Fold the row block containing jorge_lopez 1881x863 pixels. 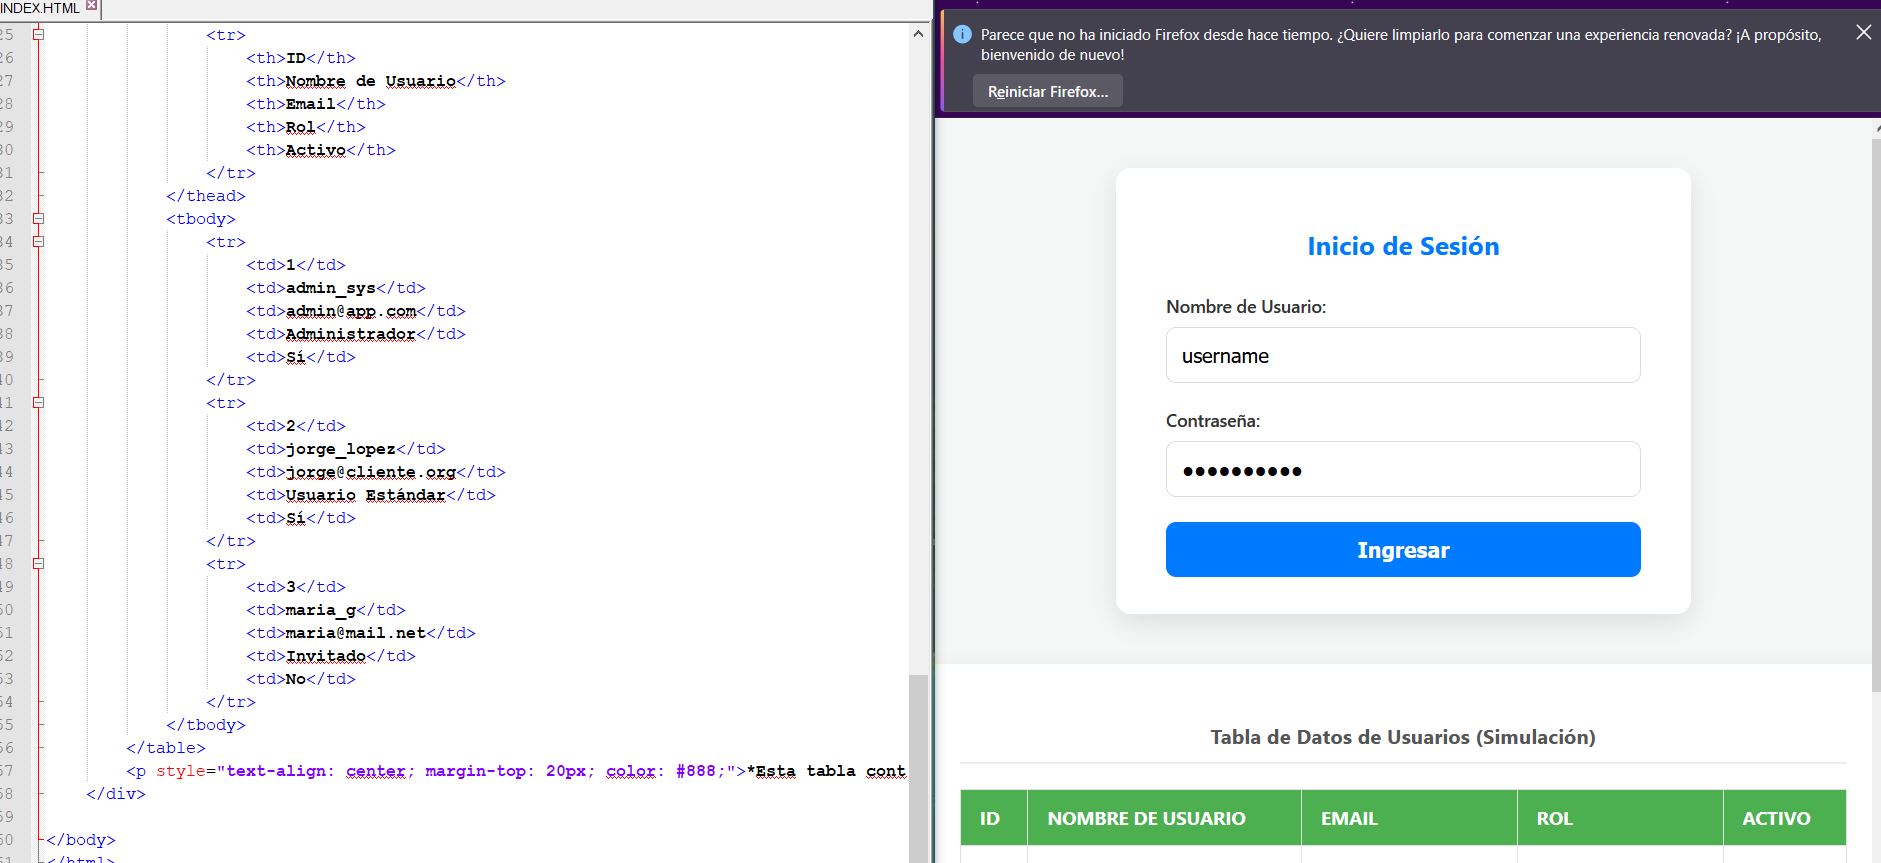[38, 403]
